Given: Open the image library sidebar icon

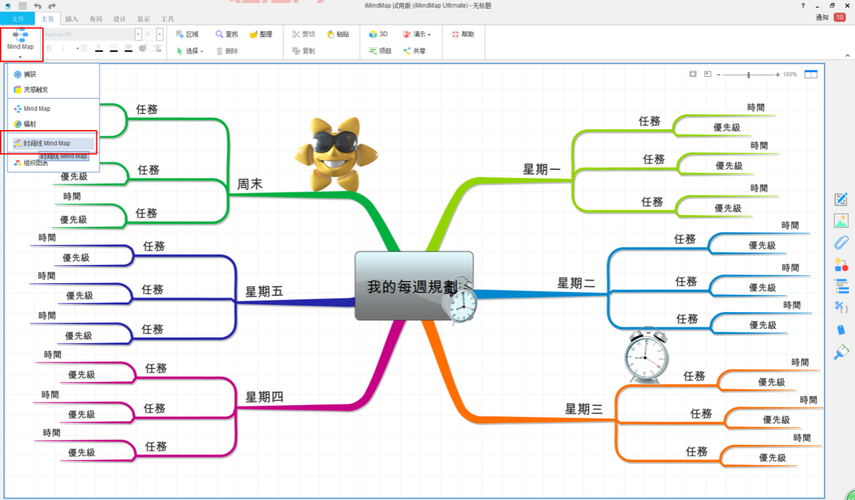Looking at the screenshot, I should [841, 221].
